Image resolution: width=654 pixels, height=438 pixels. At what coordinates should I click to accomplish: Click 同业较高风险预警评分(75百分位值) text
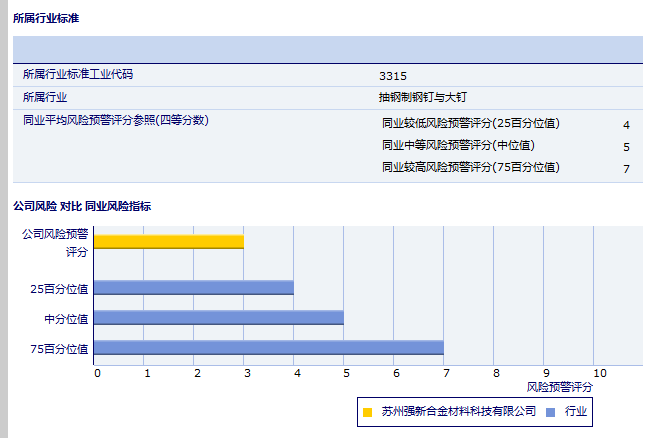point(470,168)
